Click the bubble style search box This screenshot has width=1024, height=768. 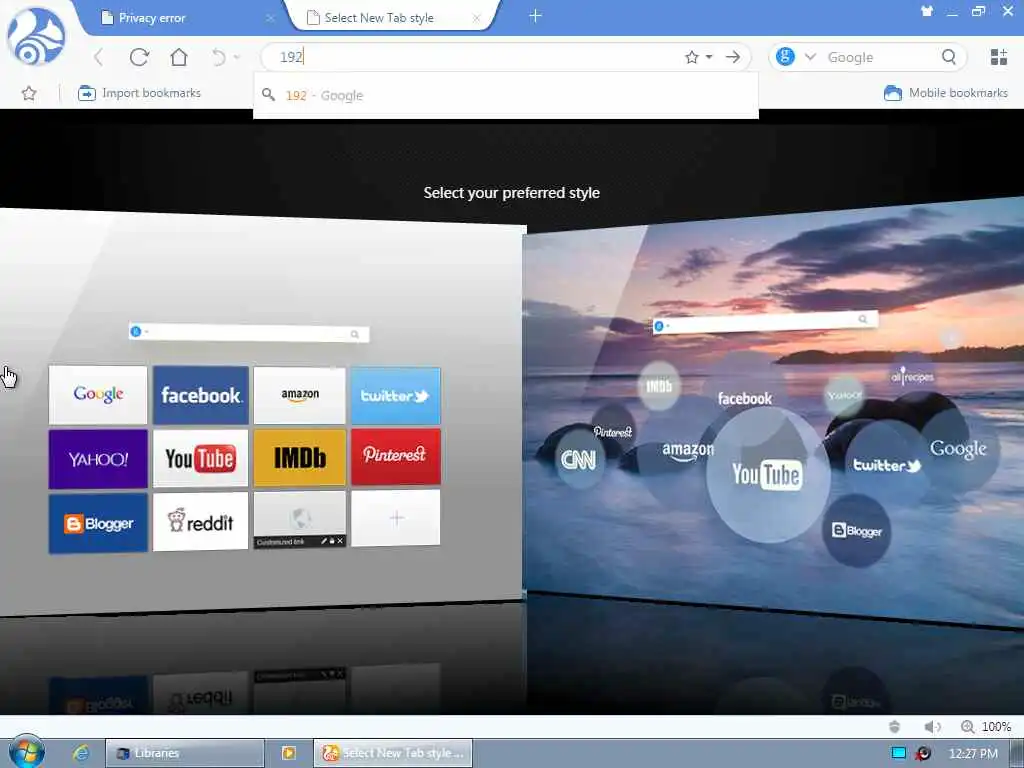(765, 322)
